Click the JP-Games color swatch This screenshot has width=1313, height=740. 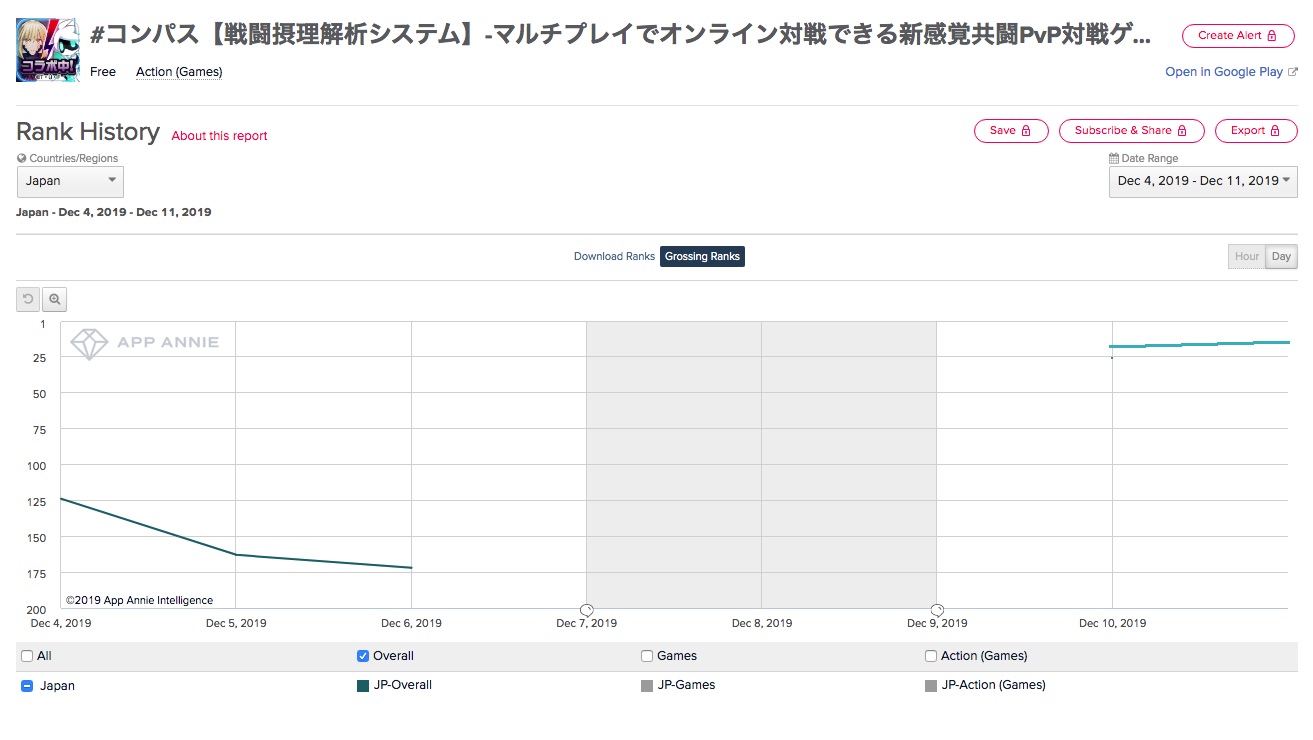tap(647, 686)
